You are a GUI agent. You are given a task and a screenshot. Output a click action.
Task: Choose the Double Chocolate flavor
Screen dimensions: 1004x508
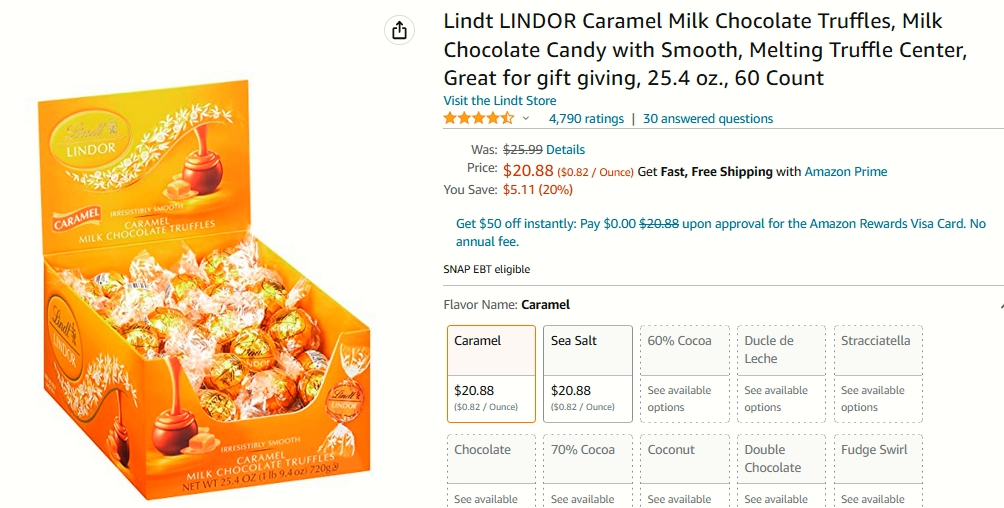point(781,471)
